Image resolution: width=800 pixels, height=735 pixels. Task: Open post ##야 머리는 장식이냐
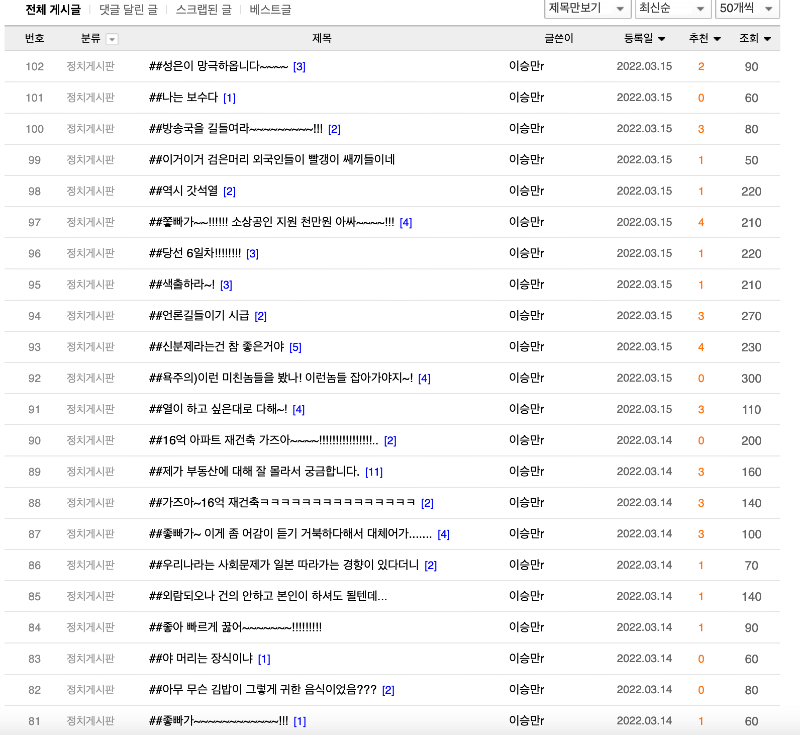200,659
